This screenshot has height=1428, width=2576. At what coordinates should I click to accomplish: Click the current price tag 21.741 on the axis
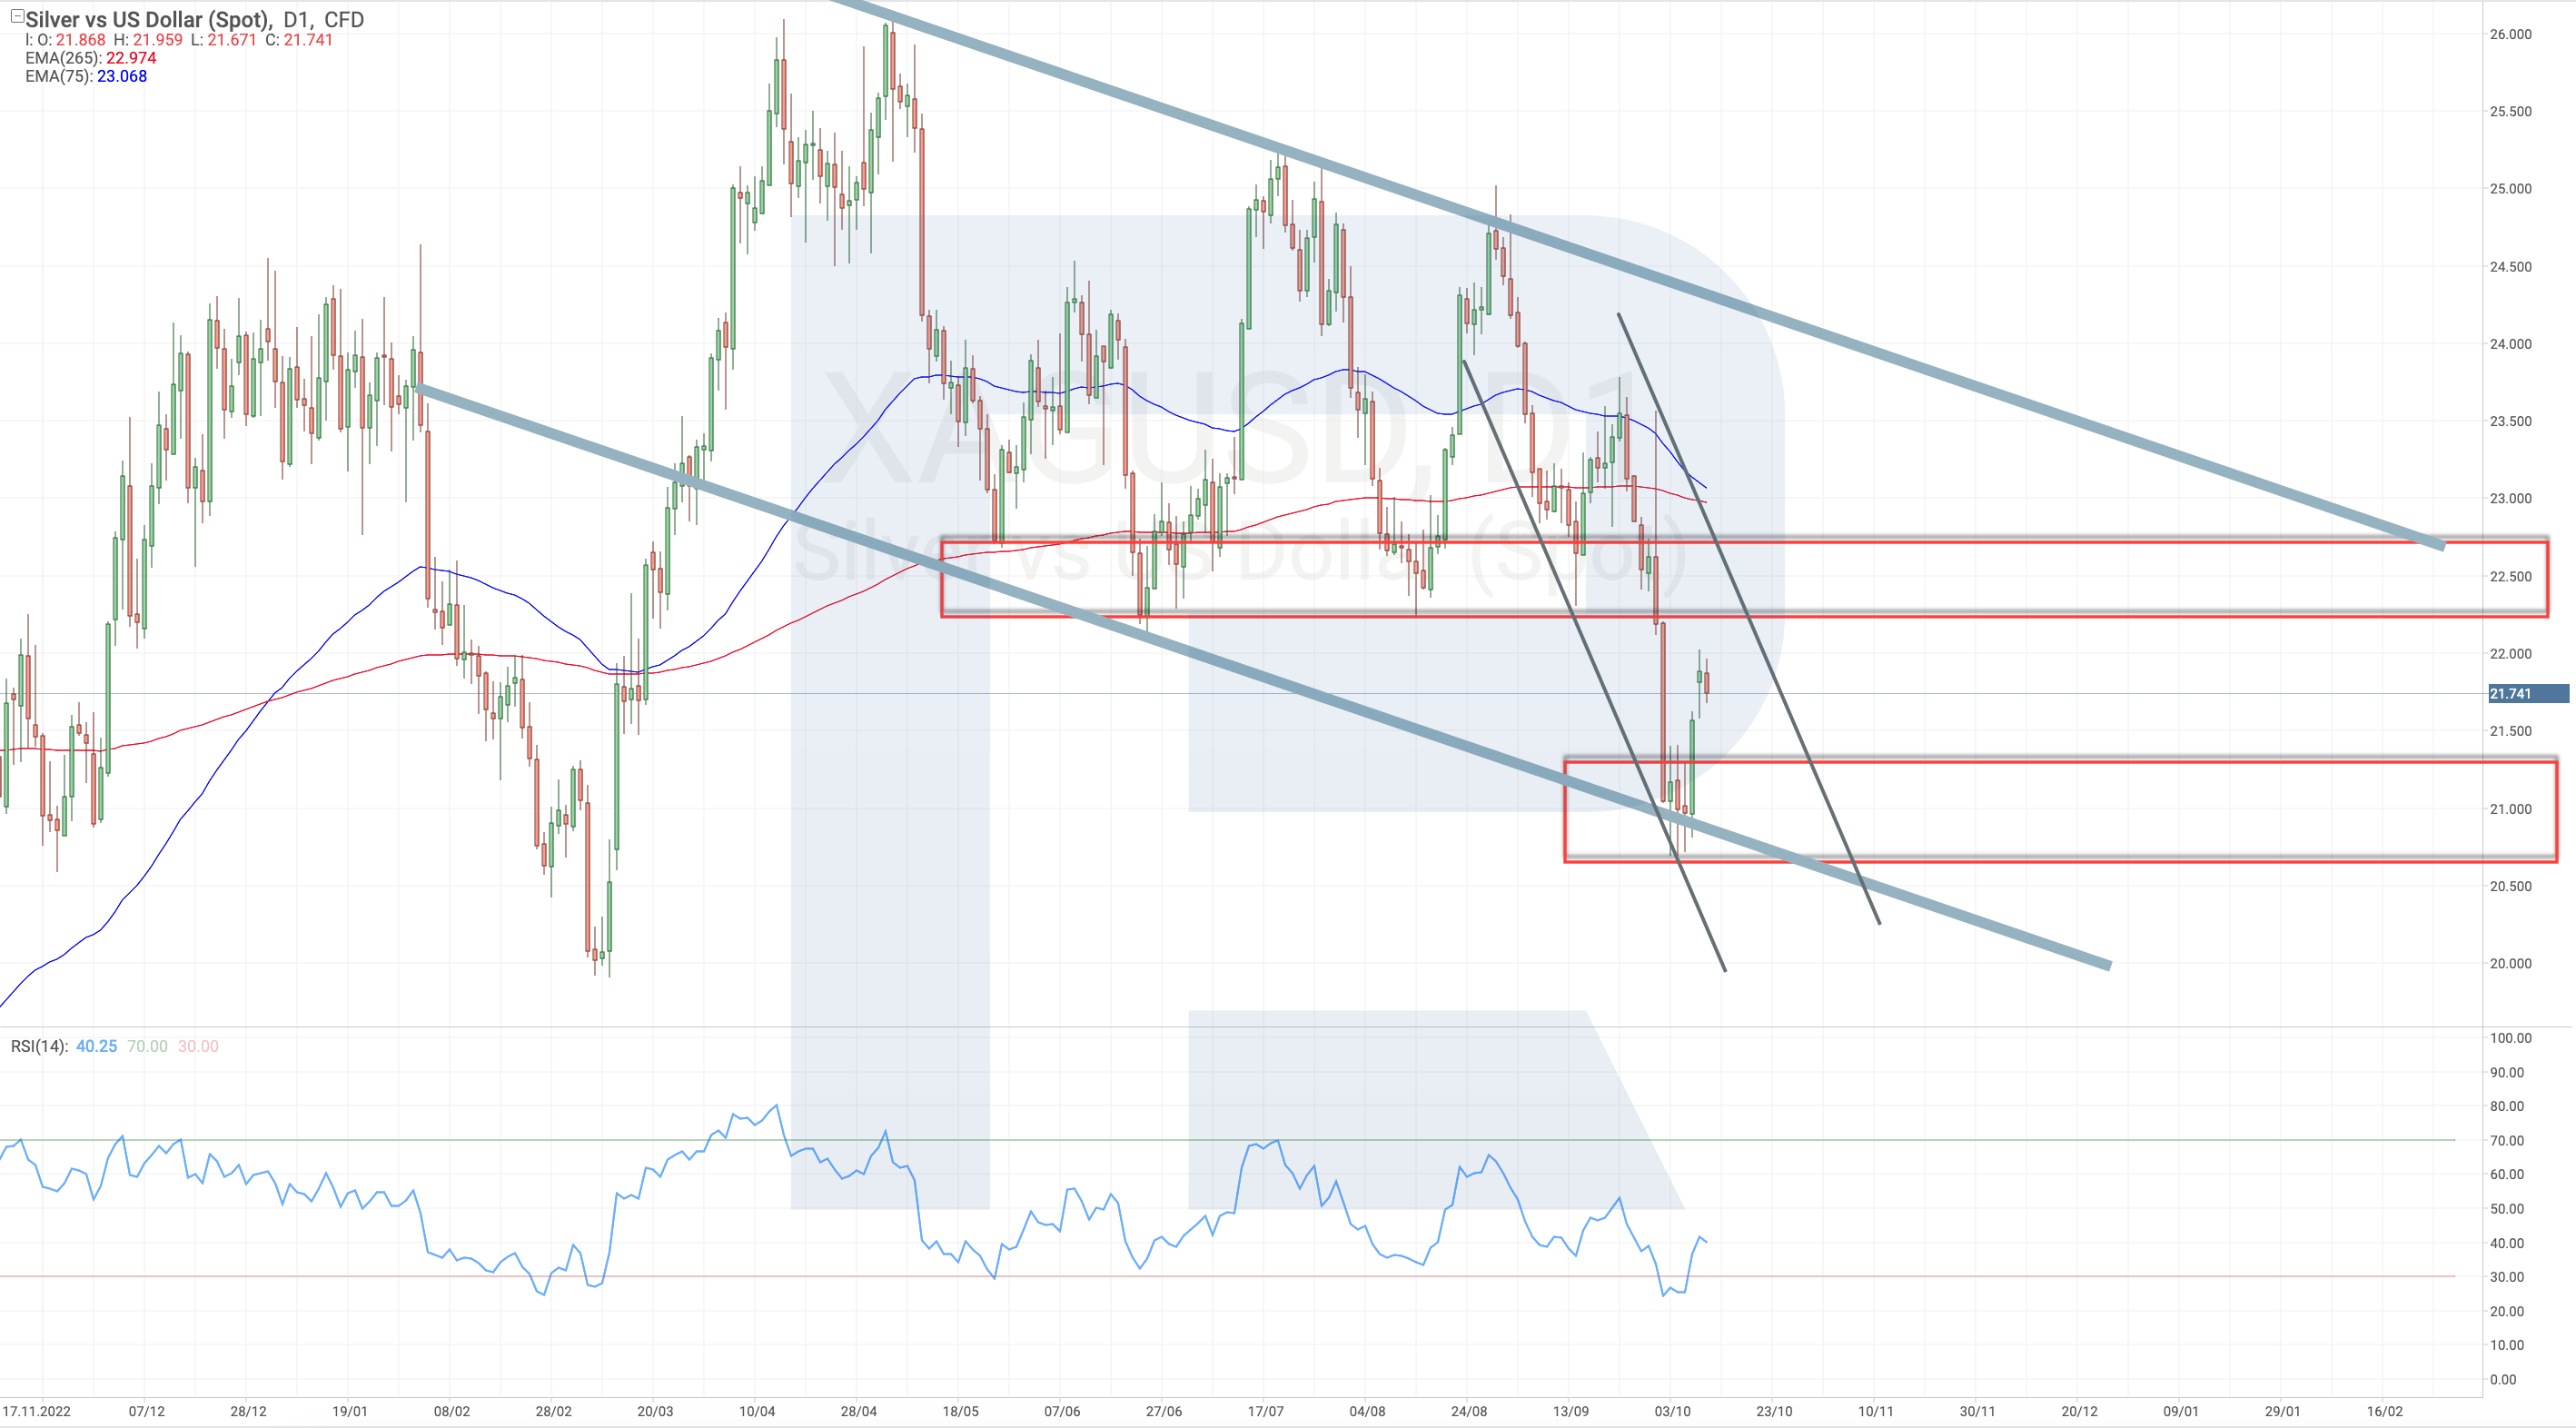pos(2528,694)
